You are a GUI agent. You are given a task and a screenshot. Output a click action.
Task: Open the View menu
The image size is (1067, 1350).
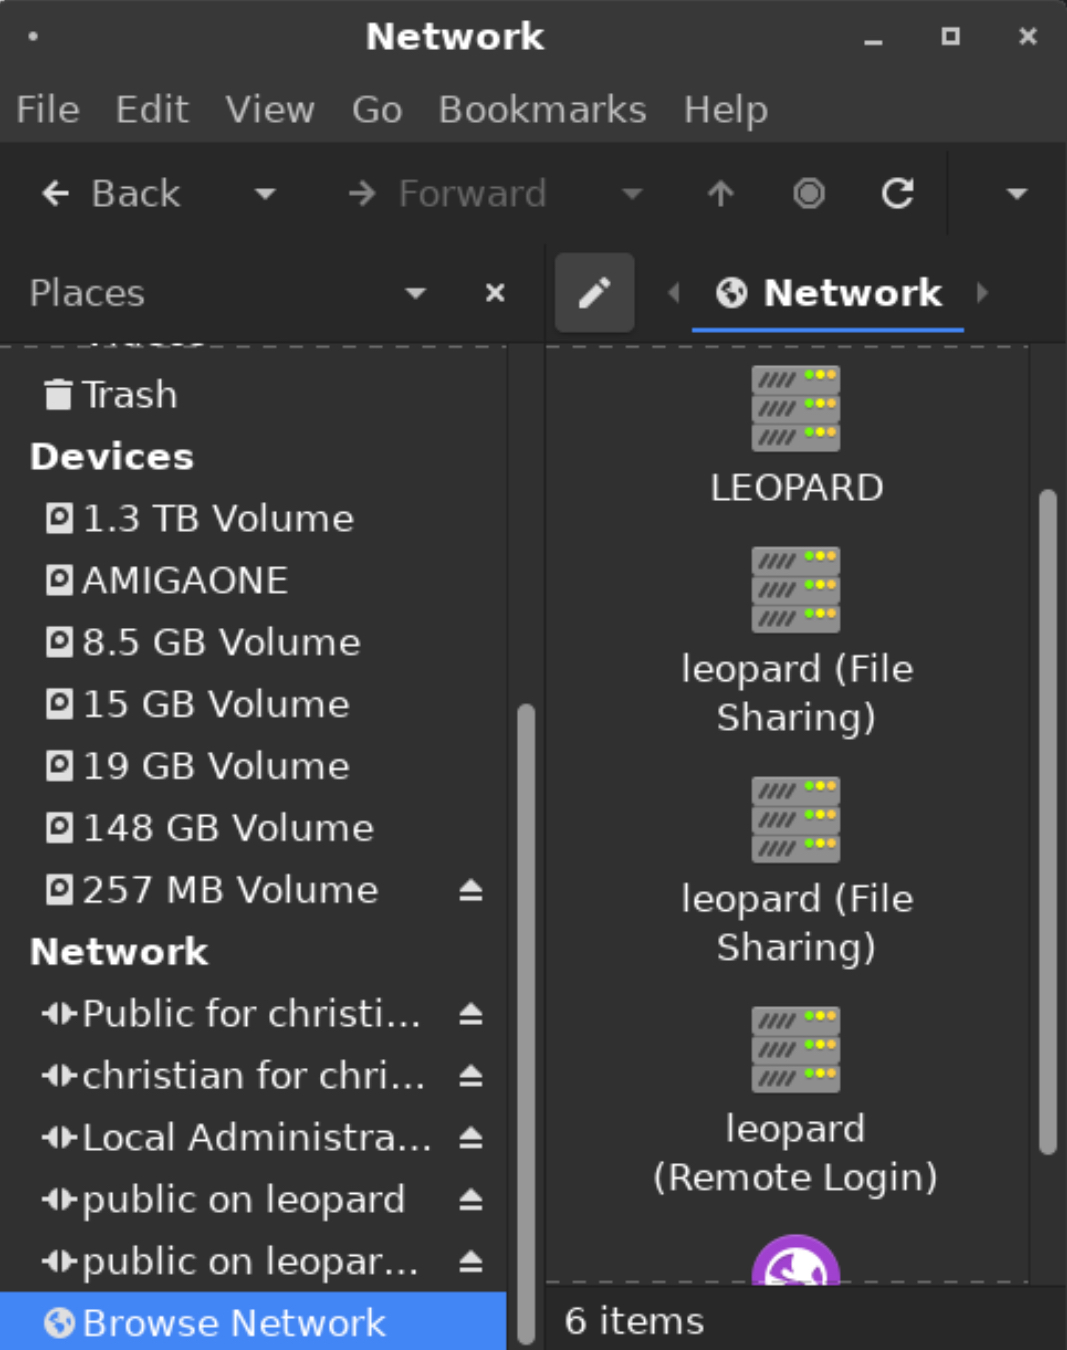click(x=270, y=109)
